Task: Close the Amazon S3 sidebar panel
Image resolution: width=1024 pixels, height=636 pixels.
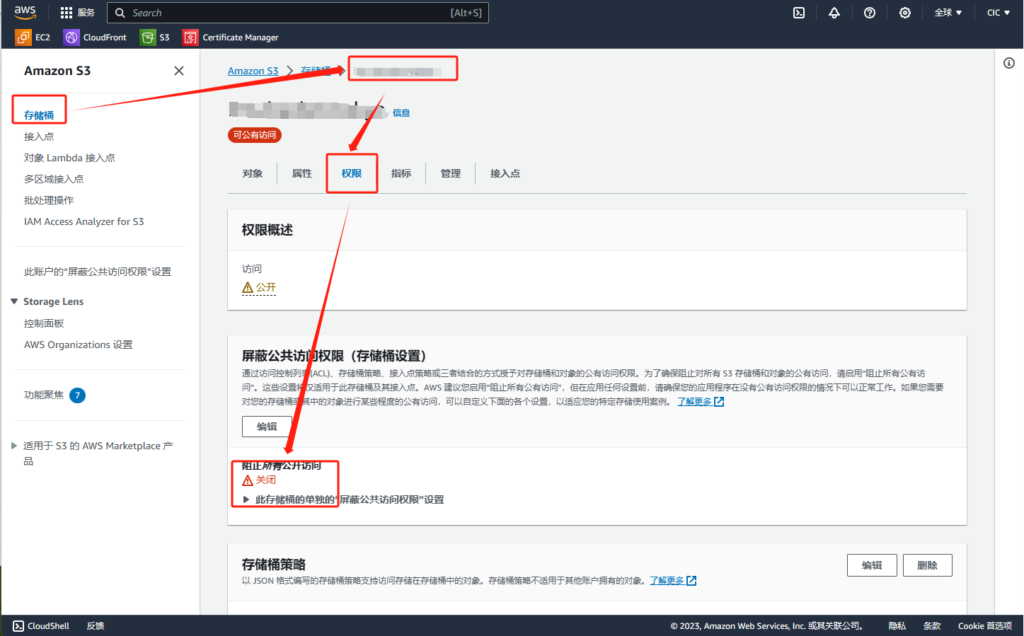Action: [179, 71]
